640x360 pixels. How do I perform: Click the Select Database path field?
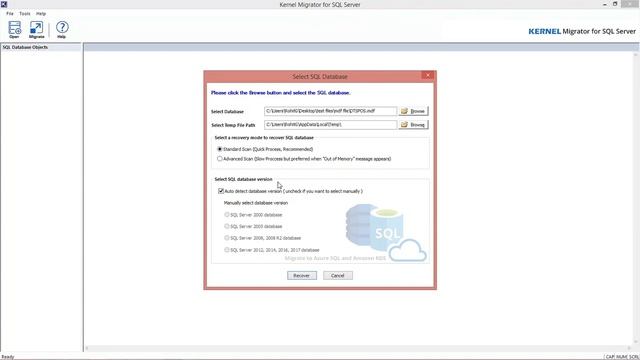tap(330, 111)
